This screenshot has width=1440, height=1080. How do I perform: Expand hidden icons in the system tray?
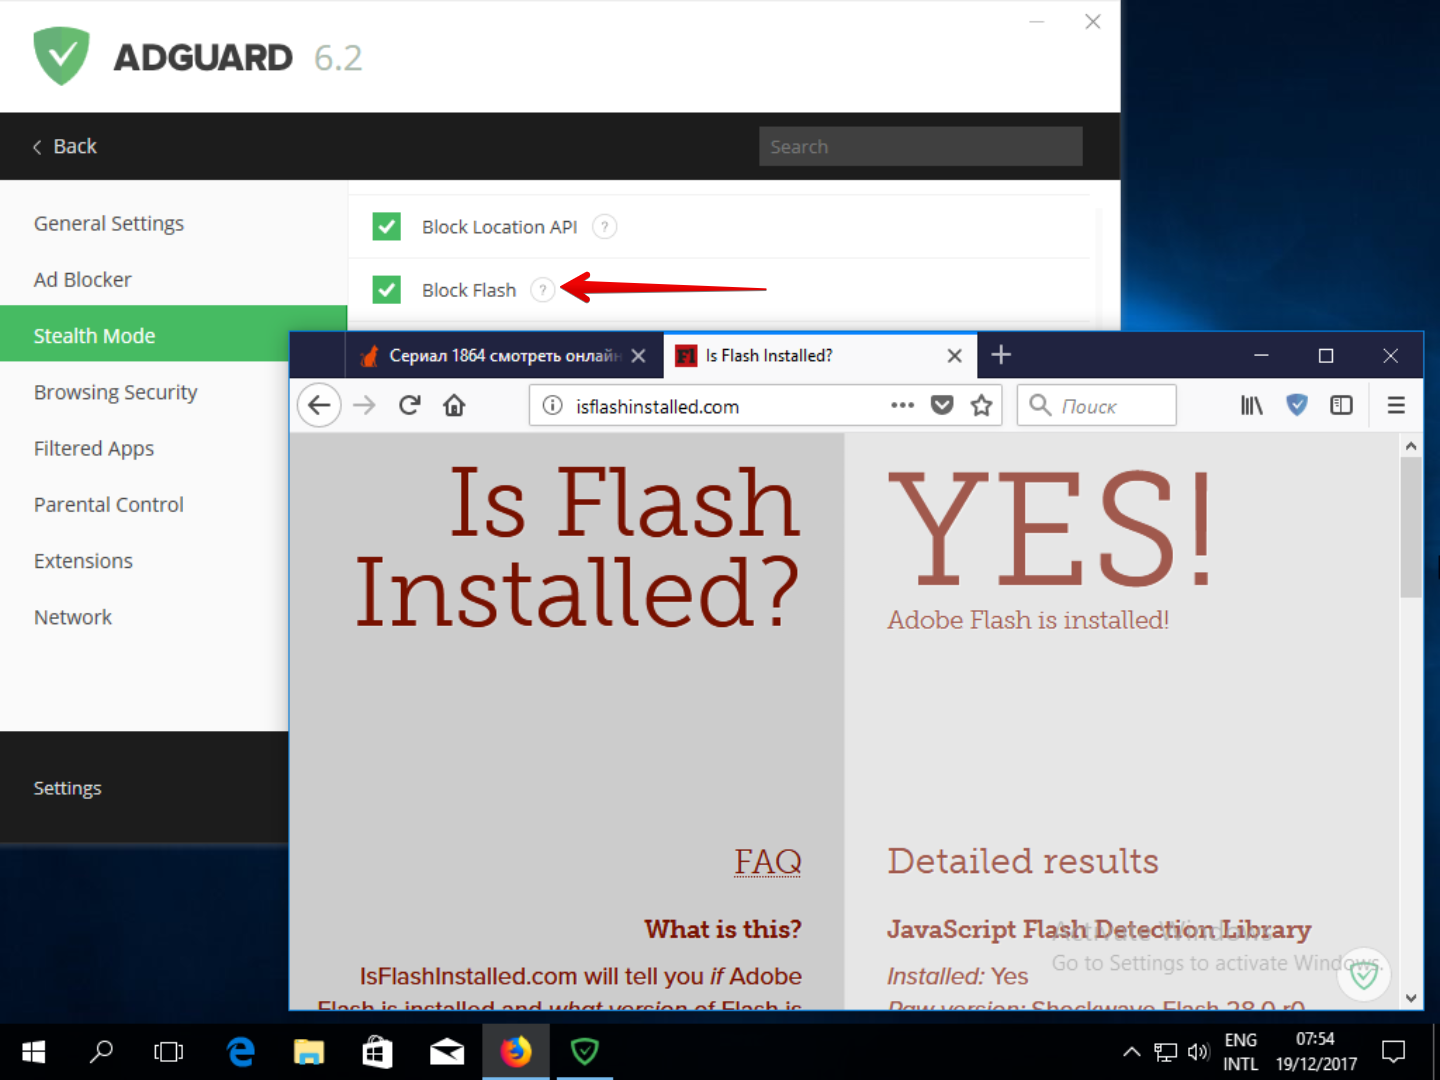click(1131, 1051)
